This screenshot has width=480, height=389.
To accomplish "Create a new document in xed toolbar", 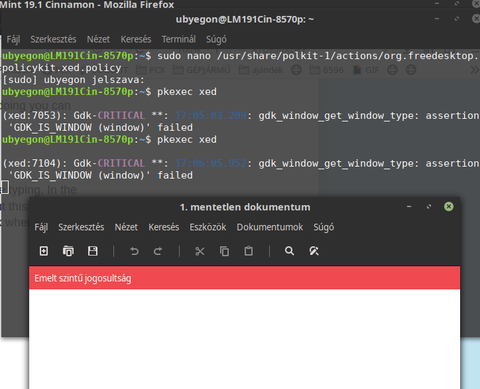I will tap(44, 251).
